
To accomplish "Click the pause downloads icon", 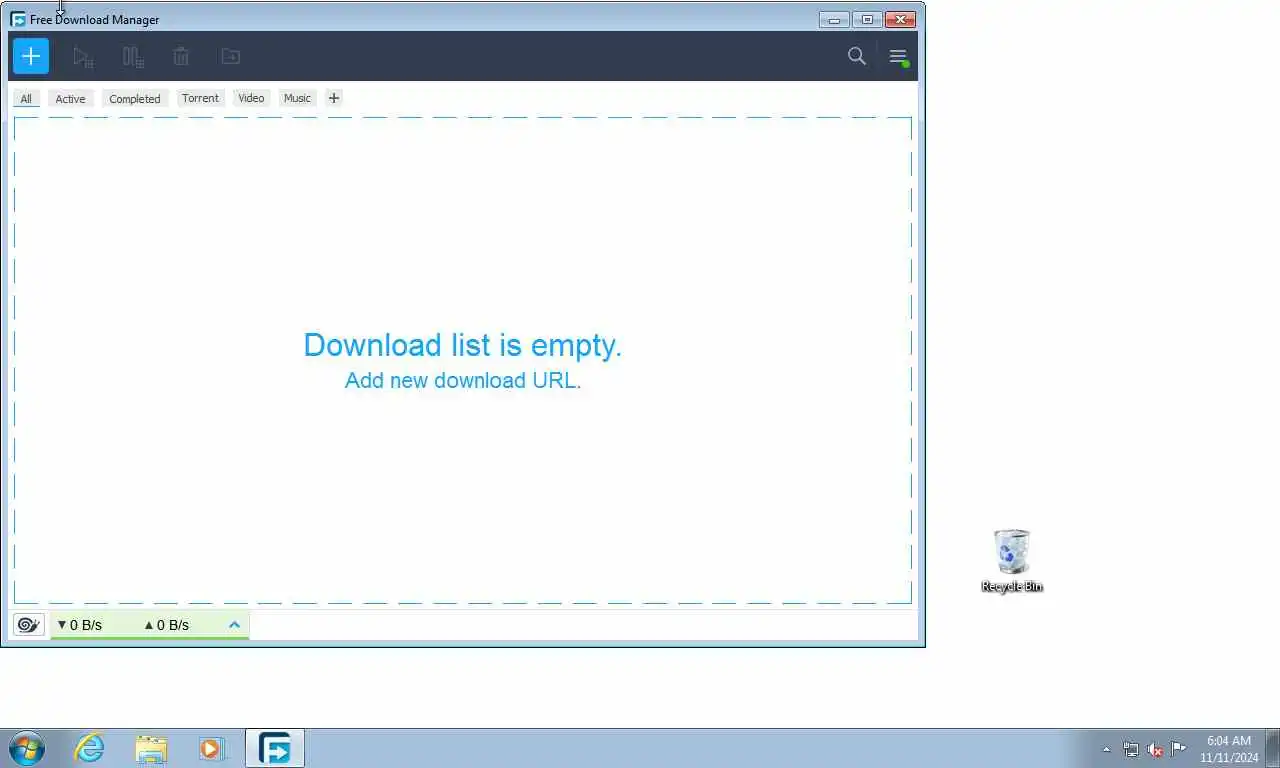I will [x=133, y=57].
